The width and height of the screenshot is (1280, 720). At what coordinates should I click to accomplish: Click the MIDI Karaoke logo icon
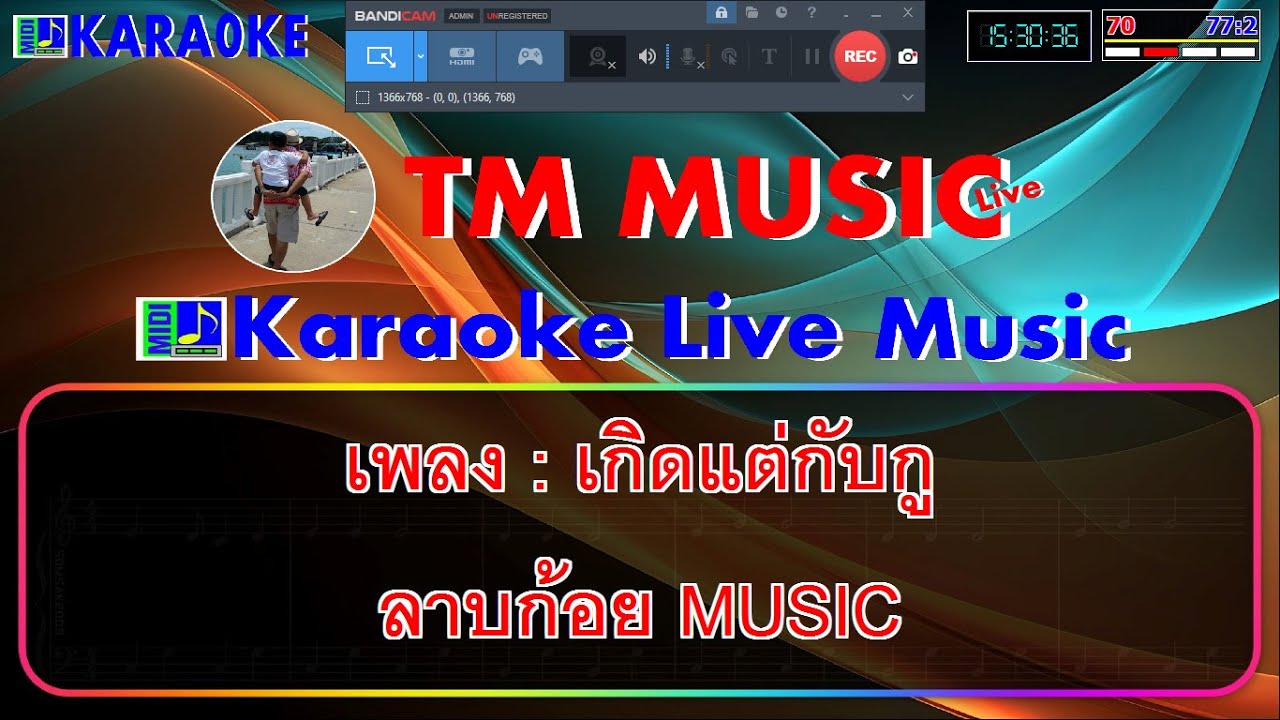click(x=40, y=37)
